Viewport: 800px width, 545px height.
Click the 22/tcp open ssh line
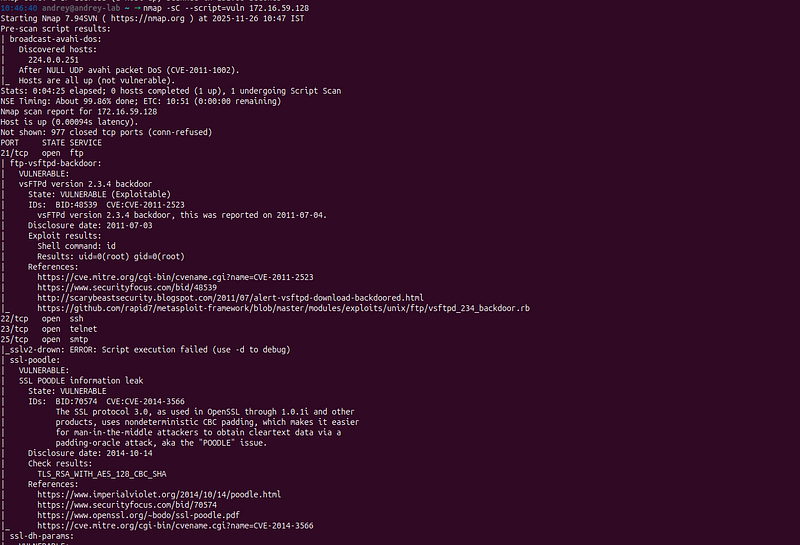[42, 318]
